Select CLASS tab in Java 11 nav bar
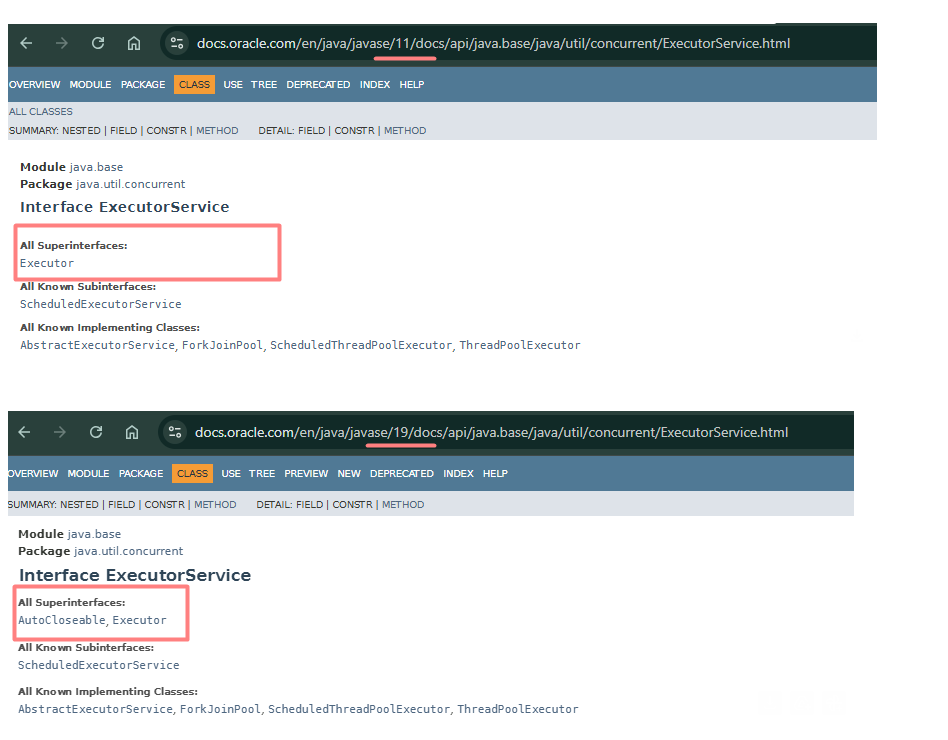 [x=194, y=85]
